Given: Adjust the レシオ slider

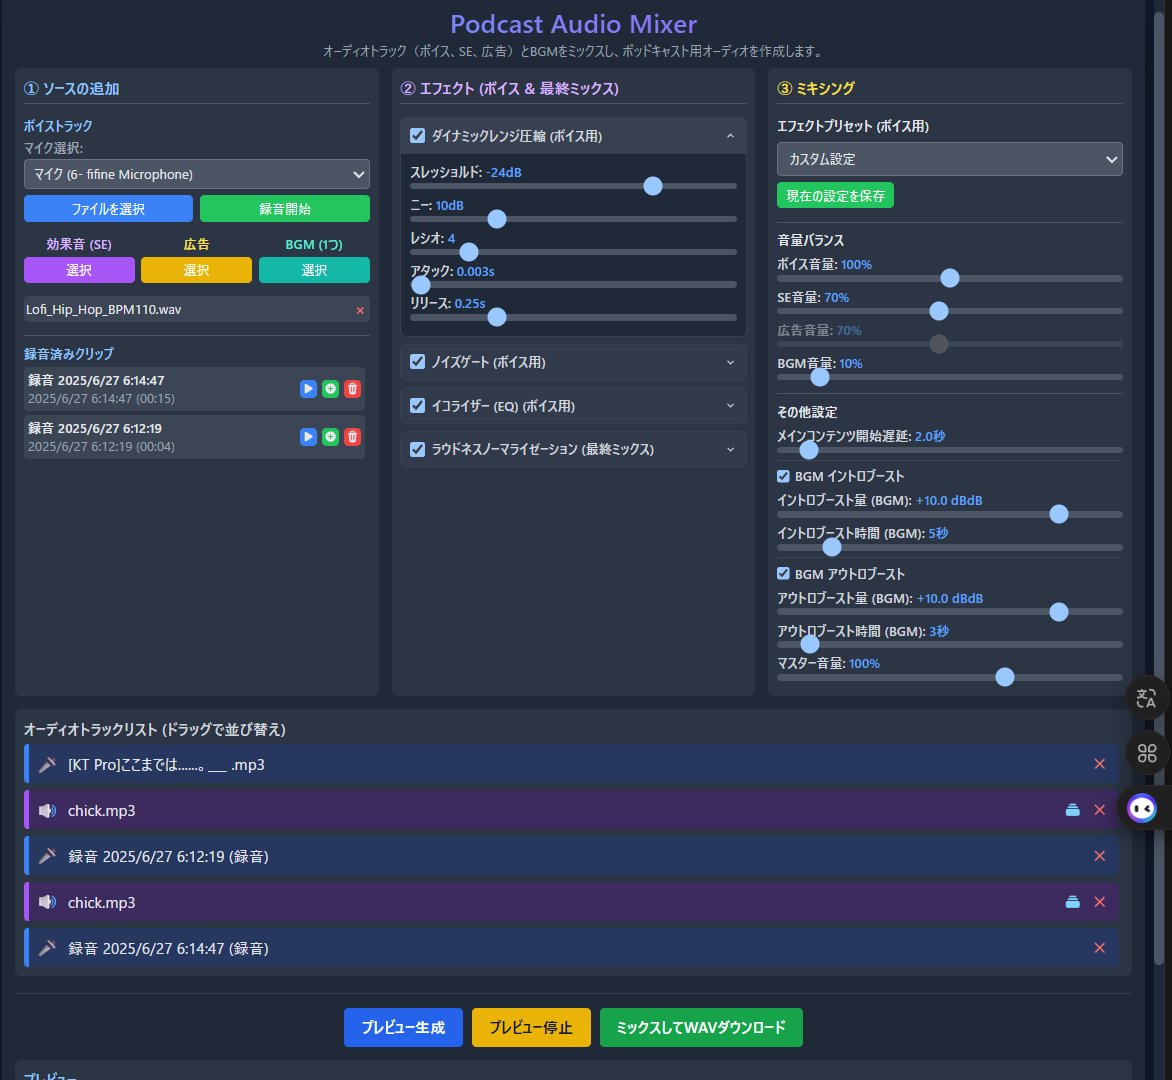Looking at the screenshot, I should click(469, 252).
